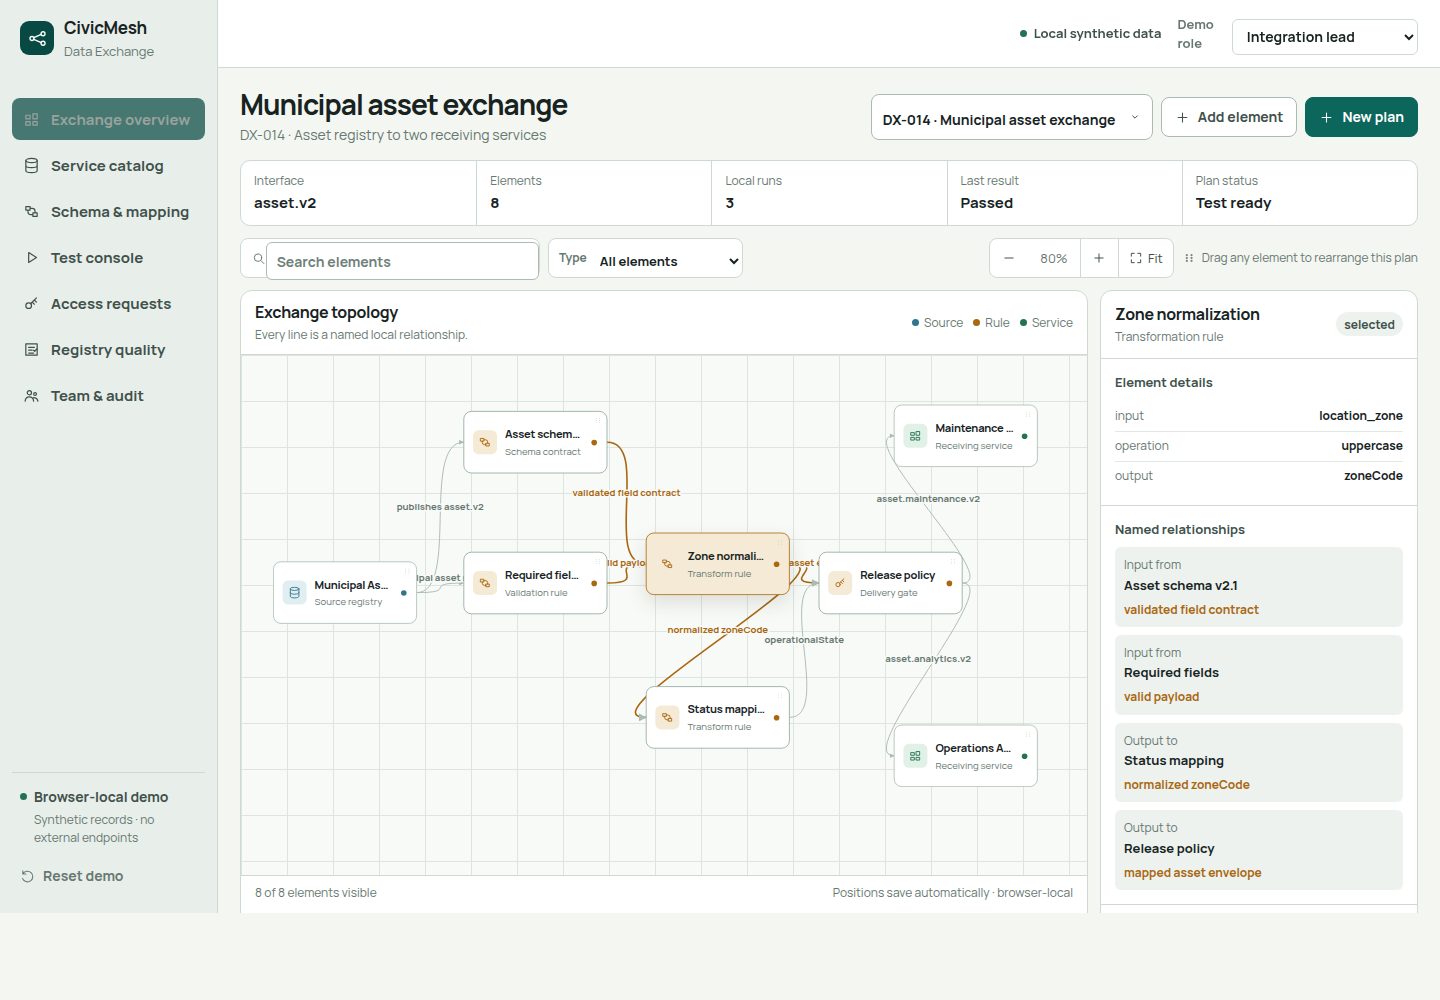Click the 'asset.analytics.v2' edge label
Viewport: 1440px width, 1000px height.
(928, 659)
